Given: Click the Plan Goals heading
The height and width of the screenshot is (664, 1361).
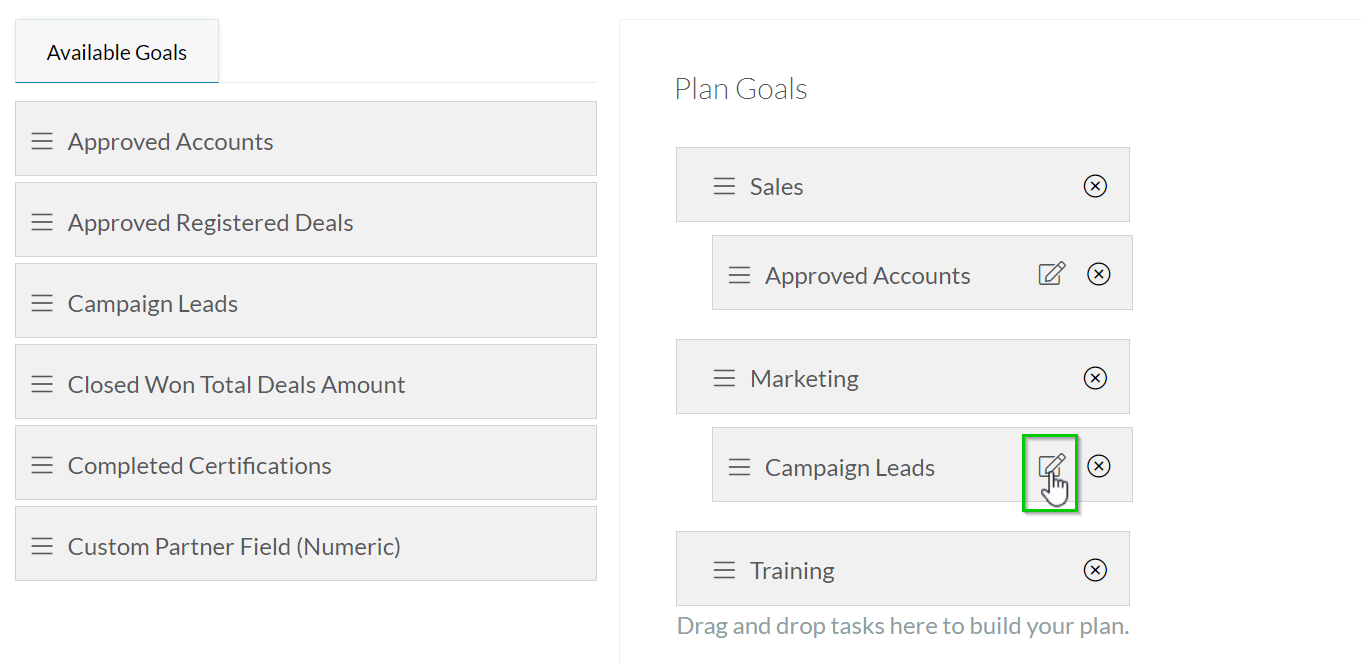Looking at the screenshot, I should 740,88.
